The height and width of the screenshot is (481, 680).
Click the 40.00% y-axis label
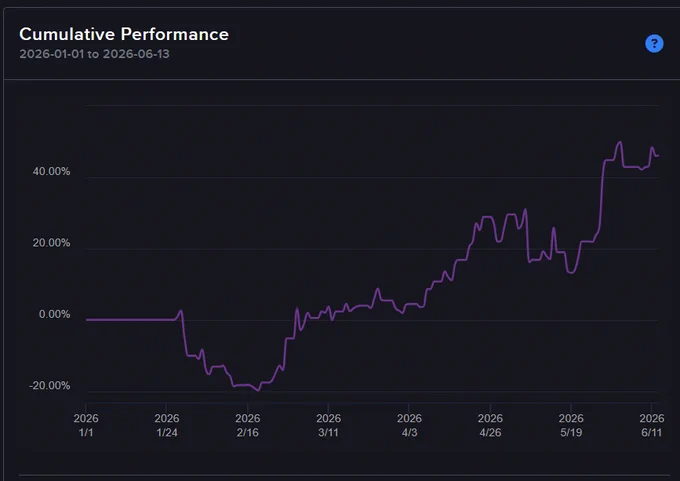51,171
